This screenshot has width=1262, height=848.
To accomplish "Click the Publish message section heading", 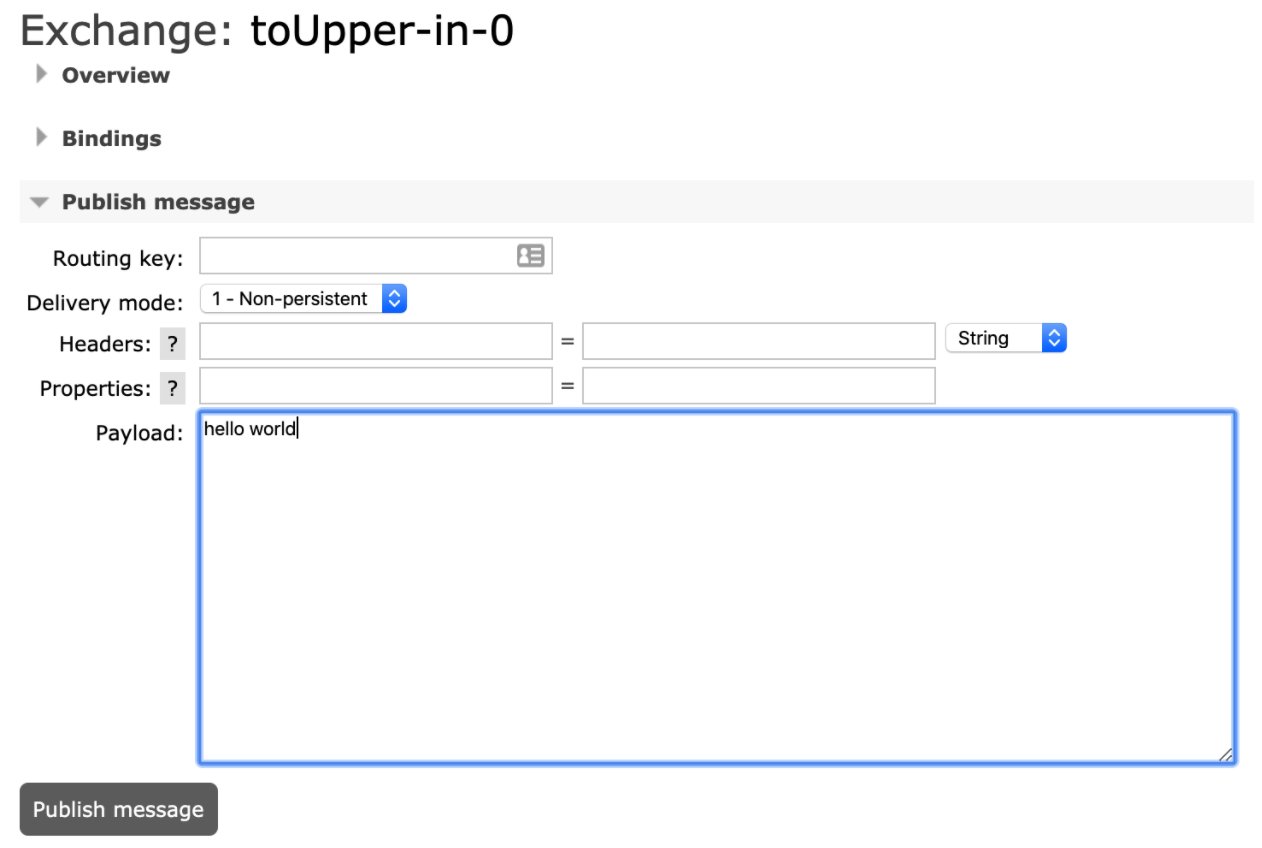I will 158,202.
